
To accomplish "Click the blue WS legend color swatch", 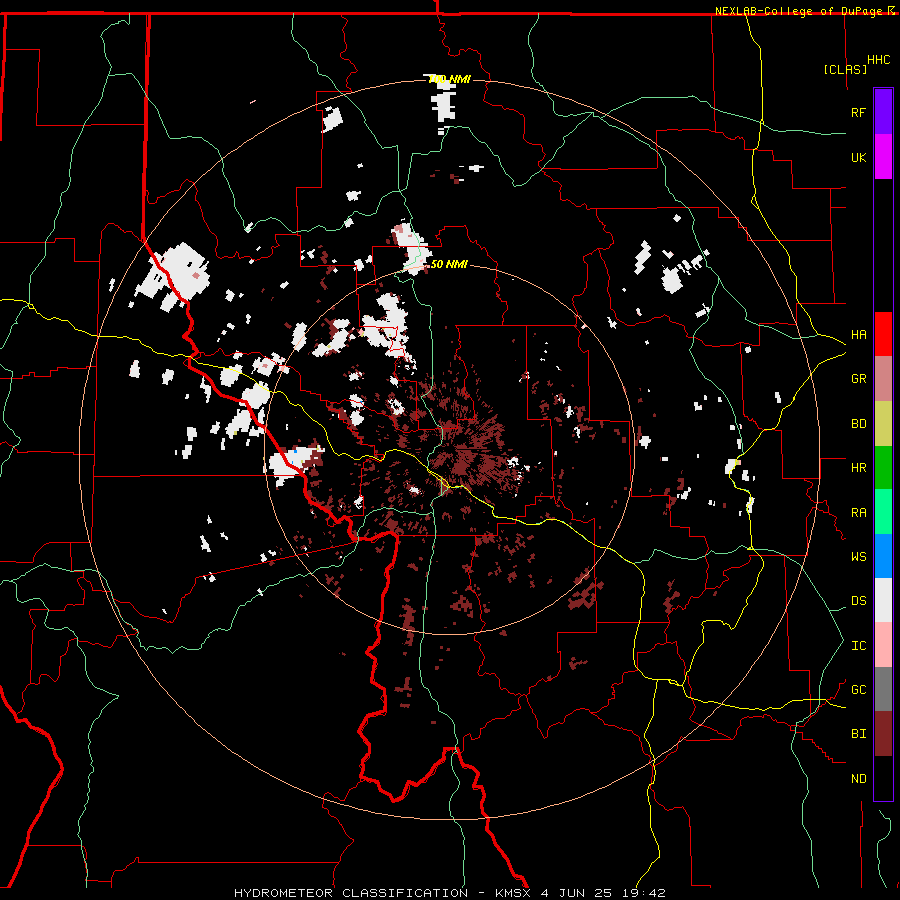I will [883, 556].
